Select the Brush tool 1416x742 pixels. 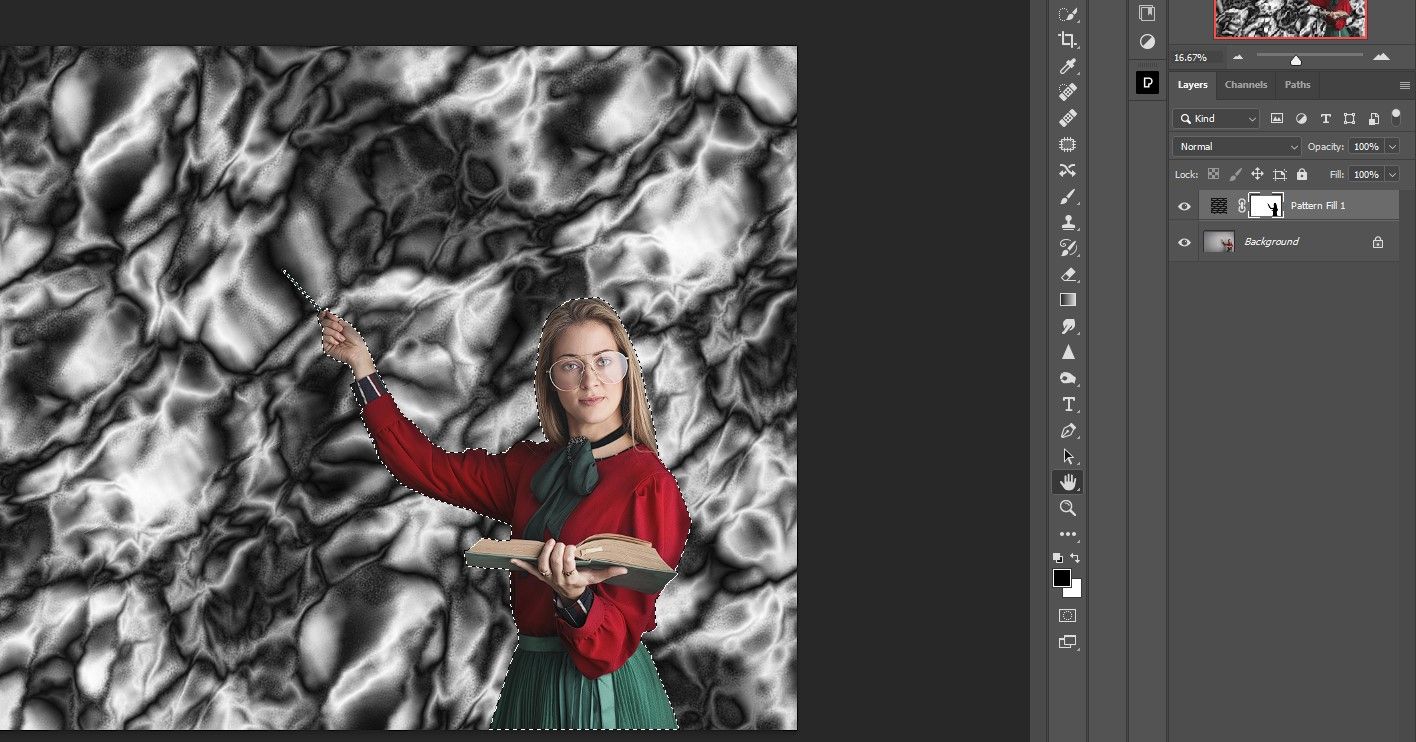(x=1068, y=196)
